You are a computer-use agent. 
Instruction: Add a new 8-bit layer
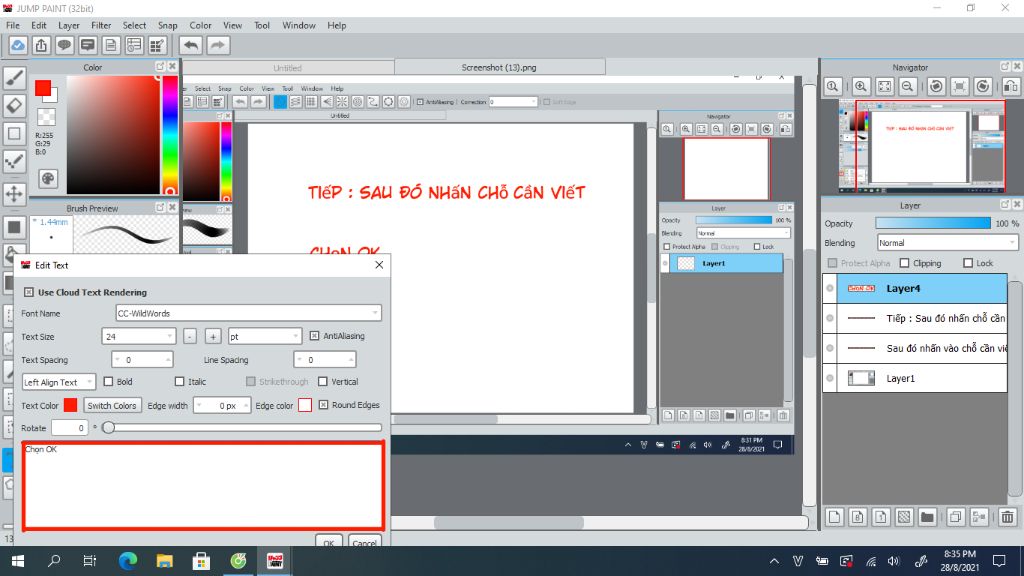click(857, 517)
